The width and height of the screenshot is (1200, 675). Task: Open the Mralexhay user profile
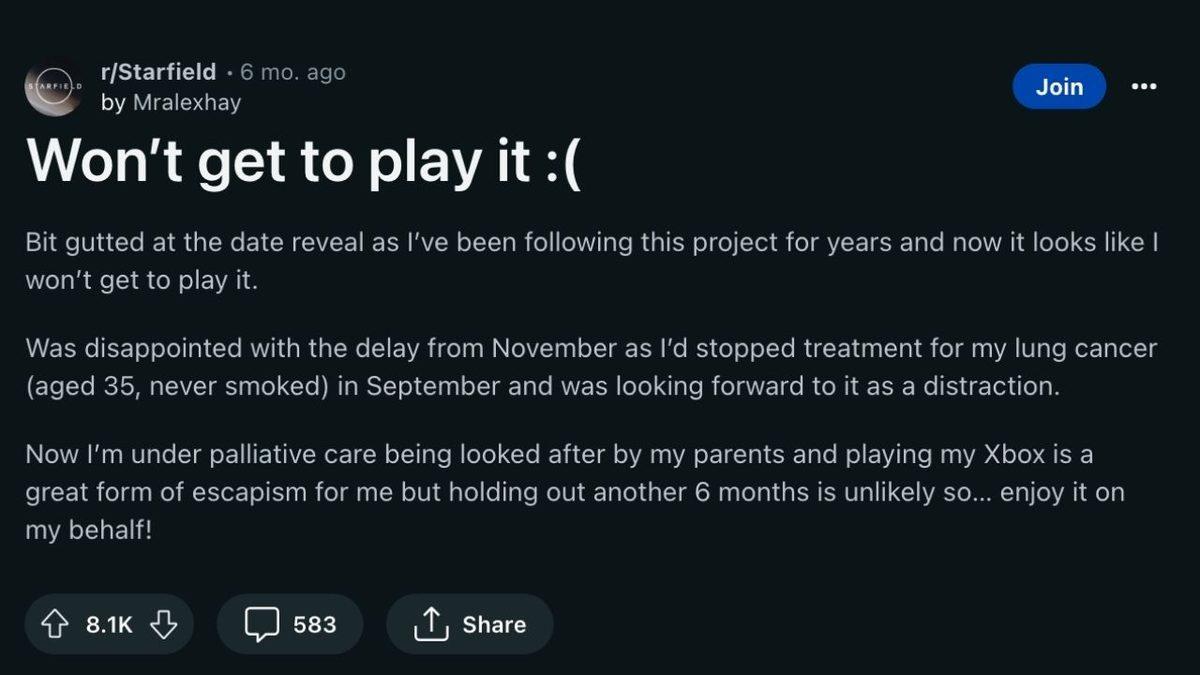pyautogui.click(x=186, y=102)
